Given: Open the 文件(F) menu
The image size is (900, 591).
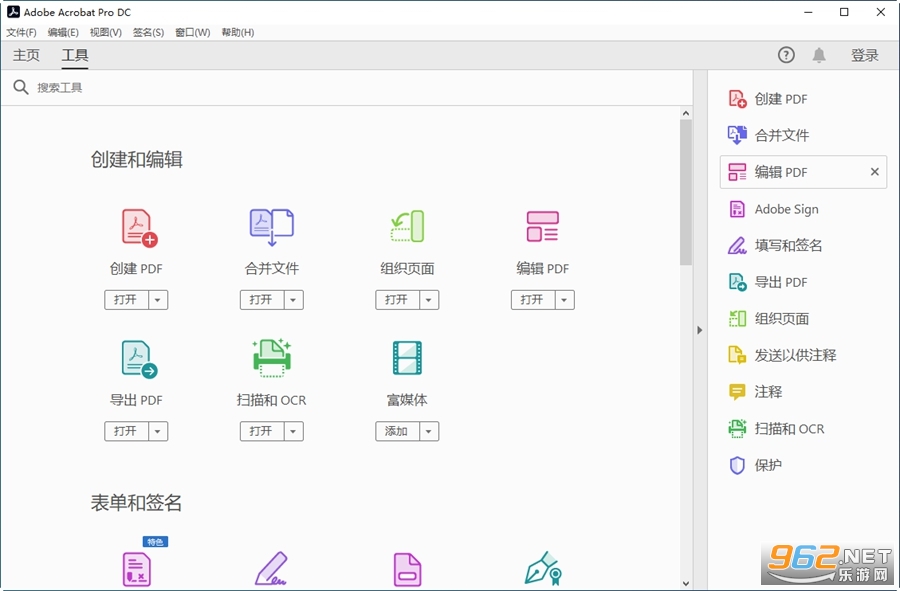Looking at the screenshot, I should tap(21, 33).
